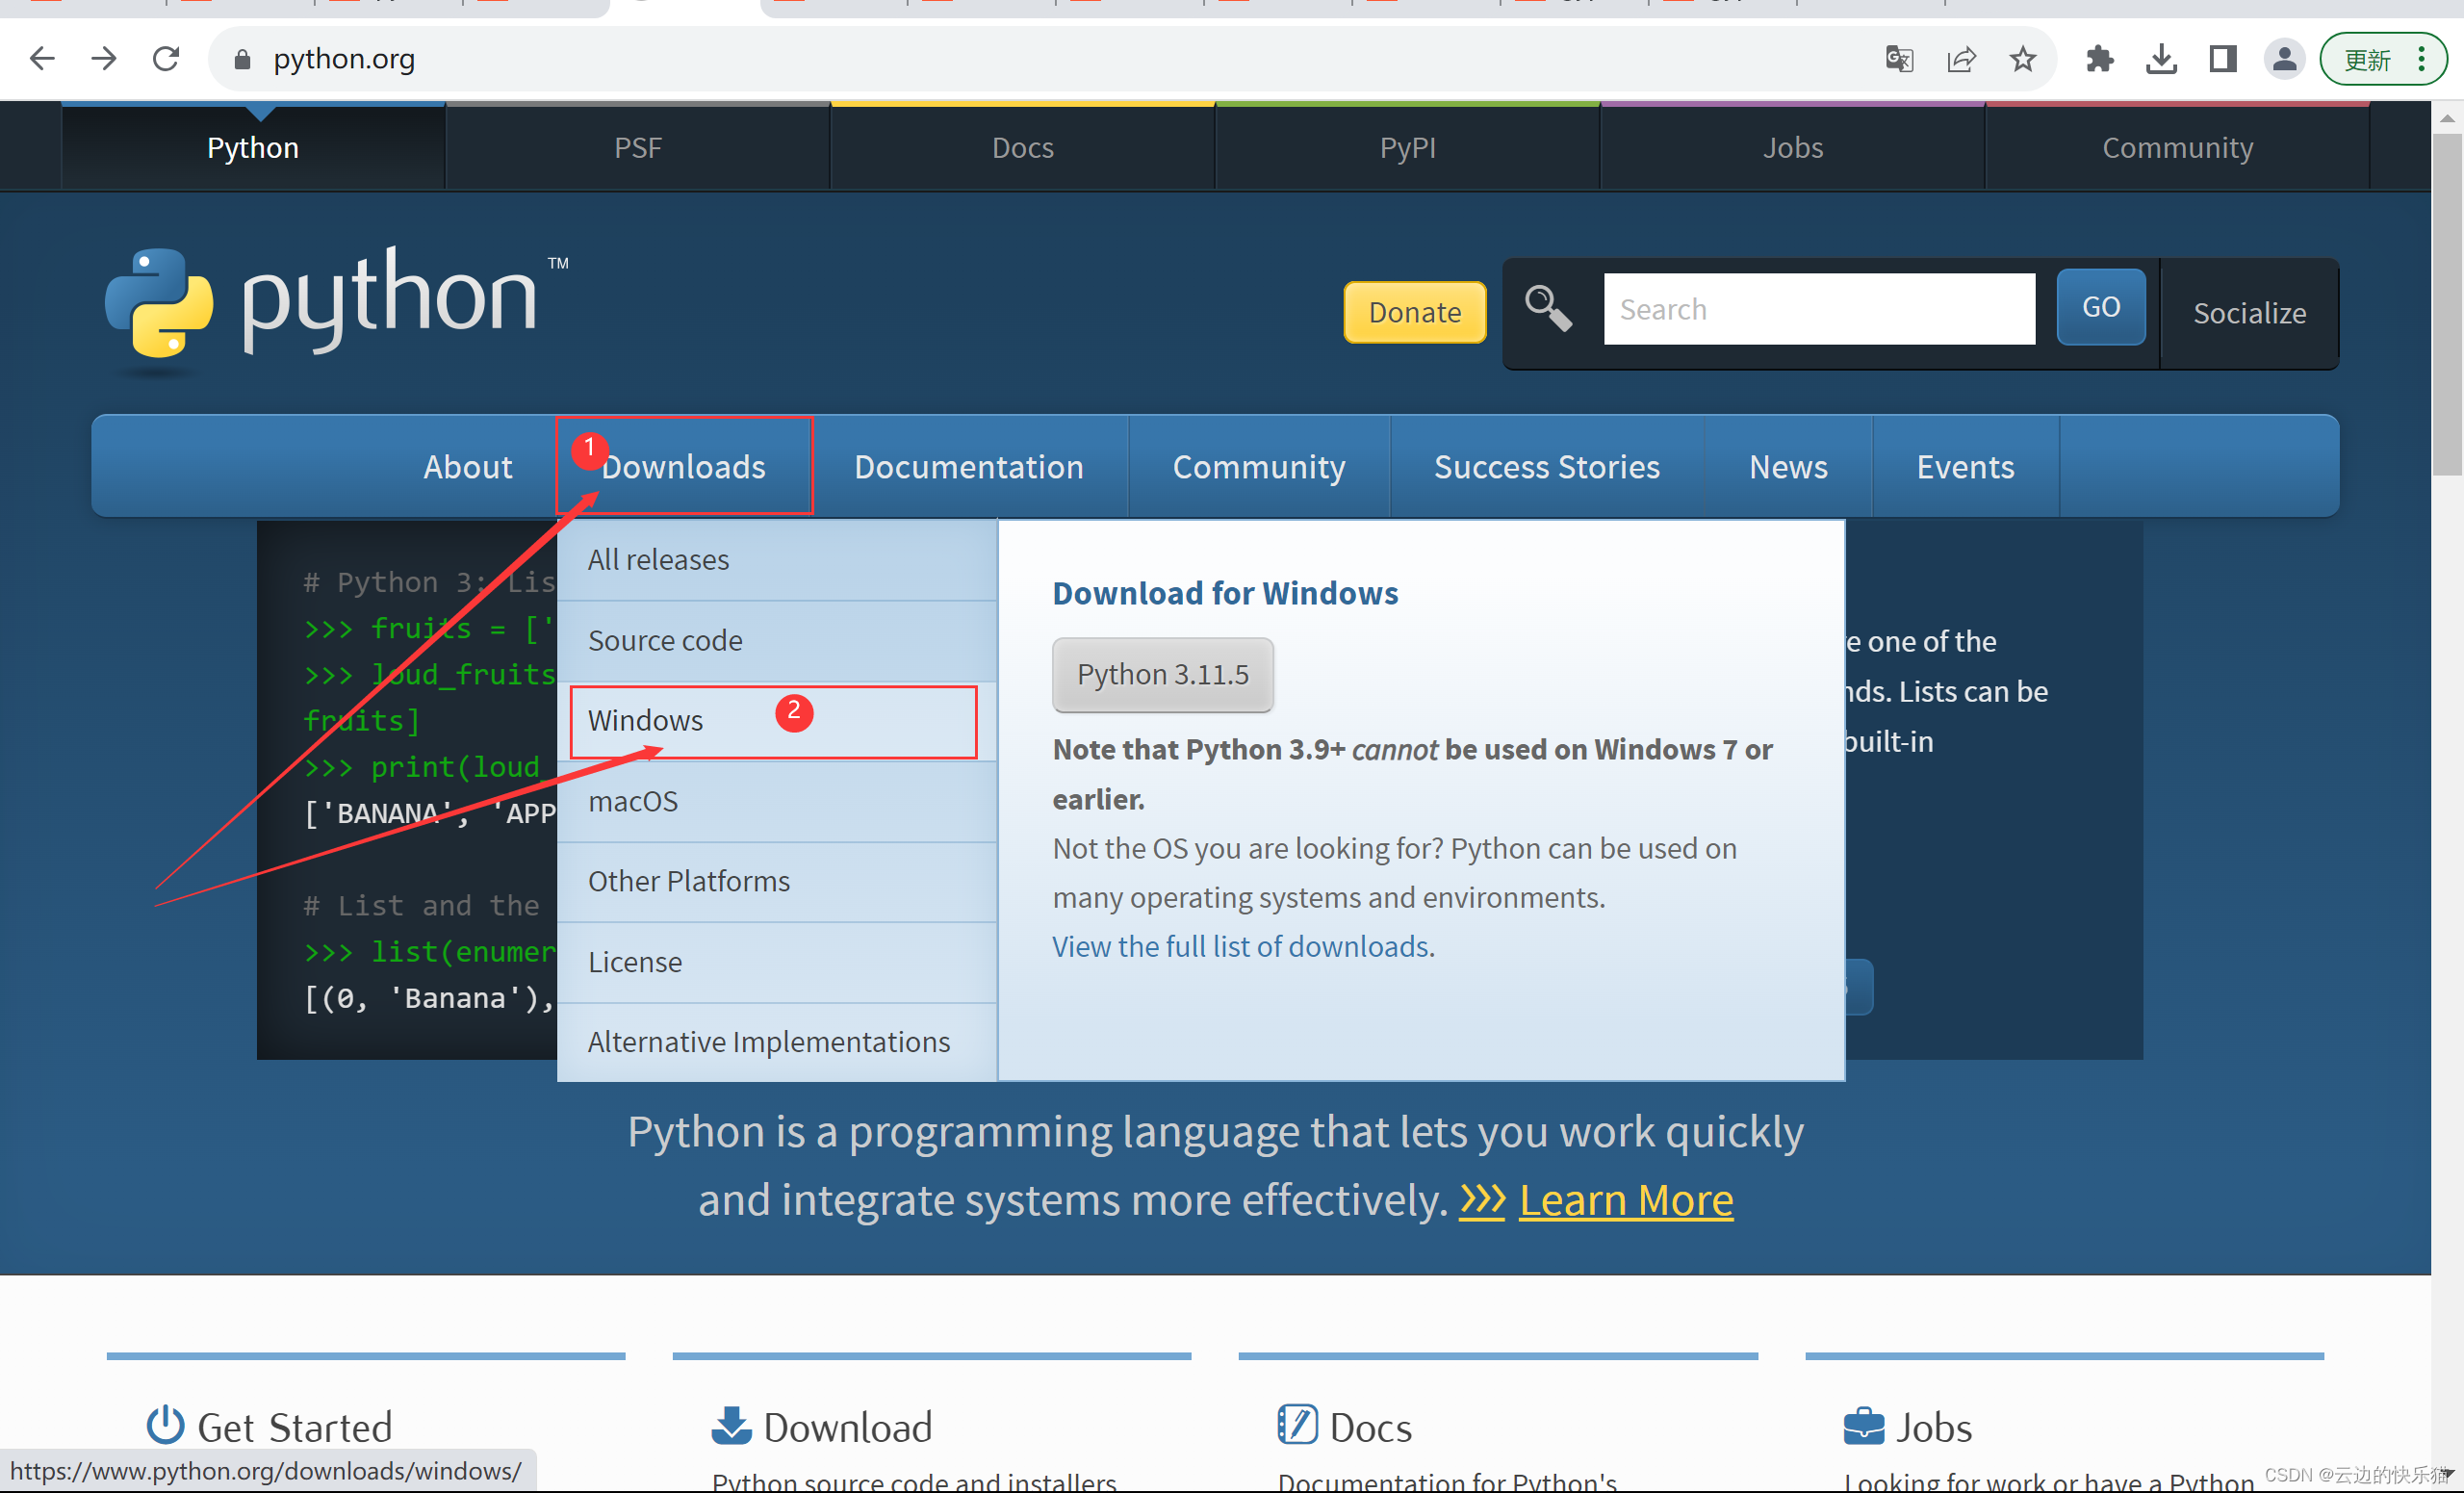Choose Source code in Downloads menu
The image size is (2464, 1493).
(777, 641)
